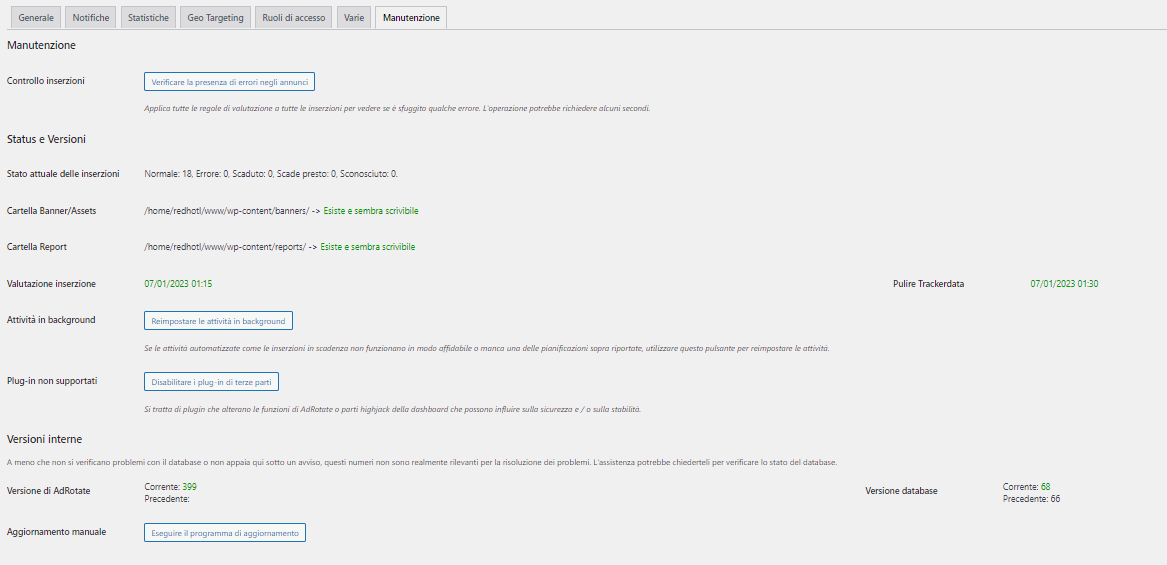1167x565 pixels.
Task: Select the Manutenzione tab
Action: pyautogui.click(x=410, y=18)
